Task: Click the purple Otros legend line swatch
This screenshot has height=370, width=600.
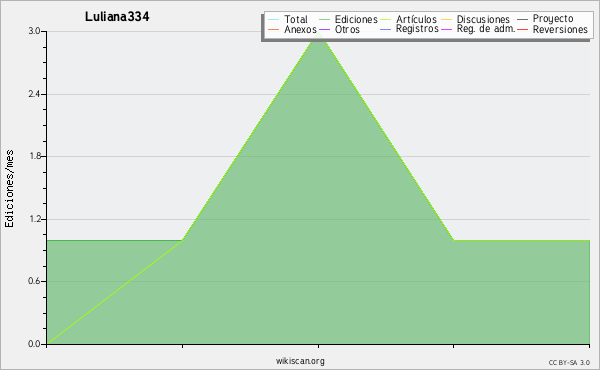Action: 324,29
